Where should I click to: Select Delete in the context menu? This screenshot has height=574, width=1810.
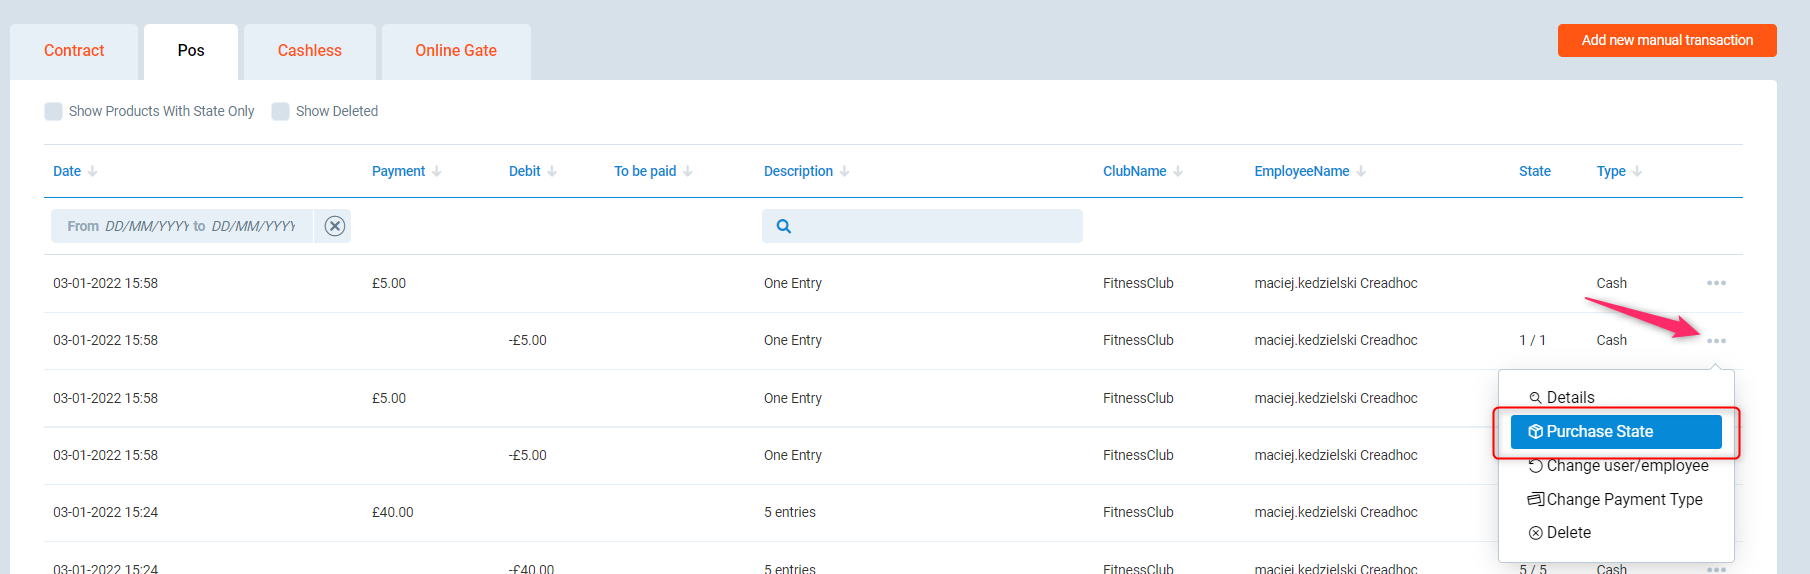point(1567,533)
